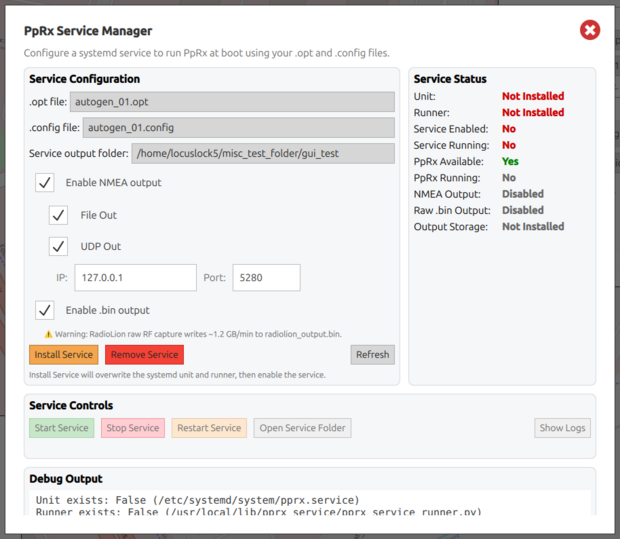620x539 pixels.
Task: Click the PpRx Service Manager title
Action: click(88, 31)
